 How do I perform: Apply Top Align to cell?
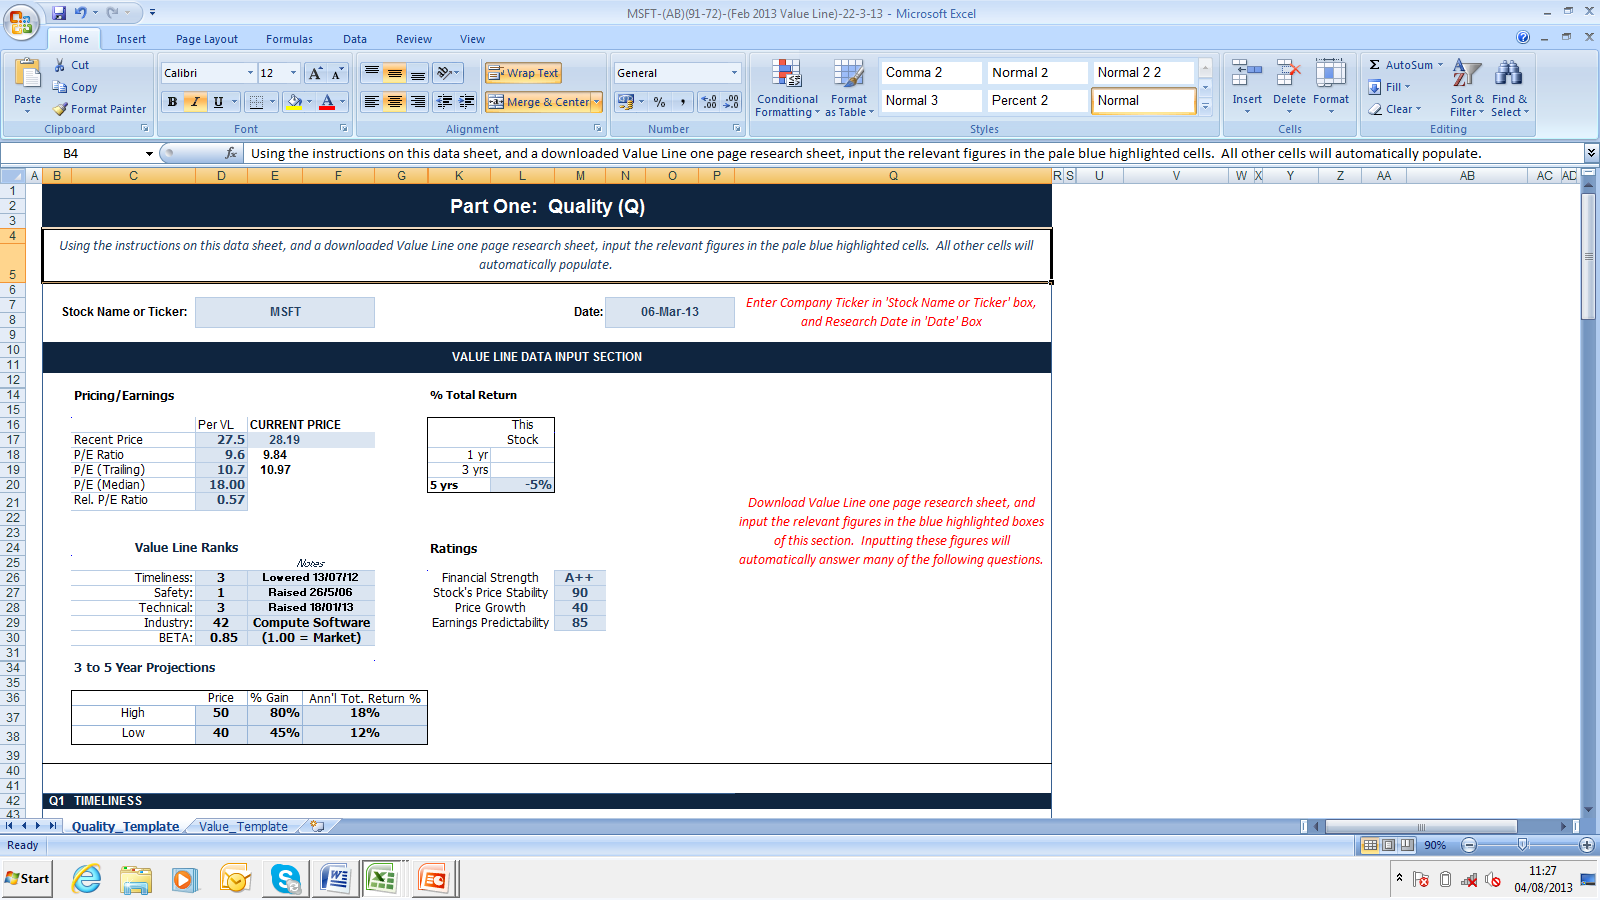click(x=372, y=73)
